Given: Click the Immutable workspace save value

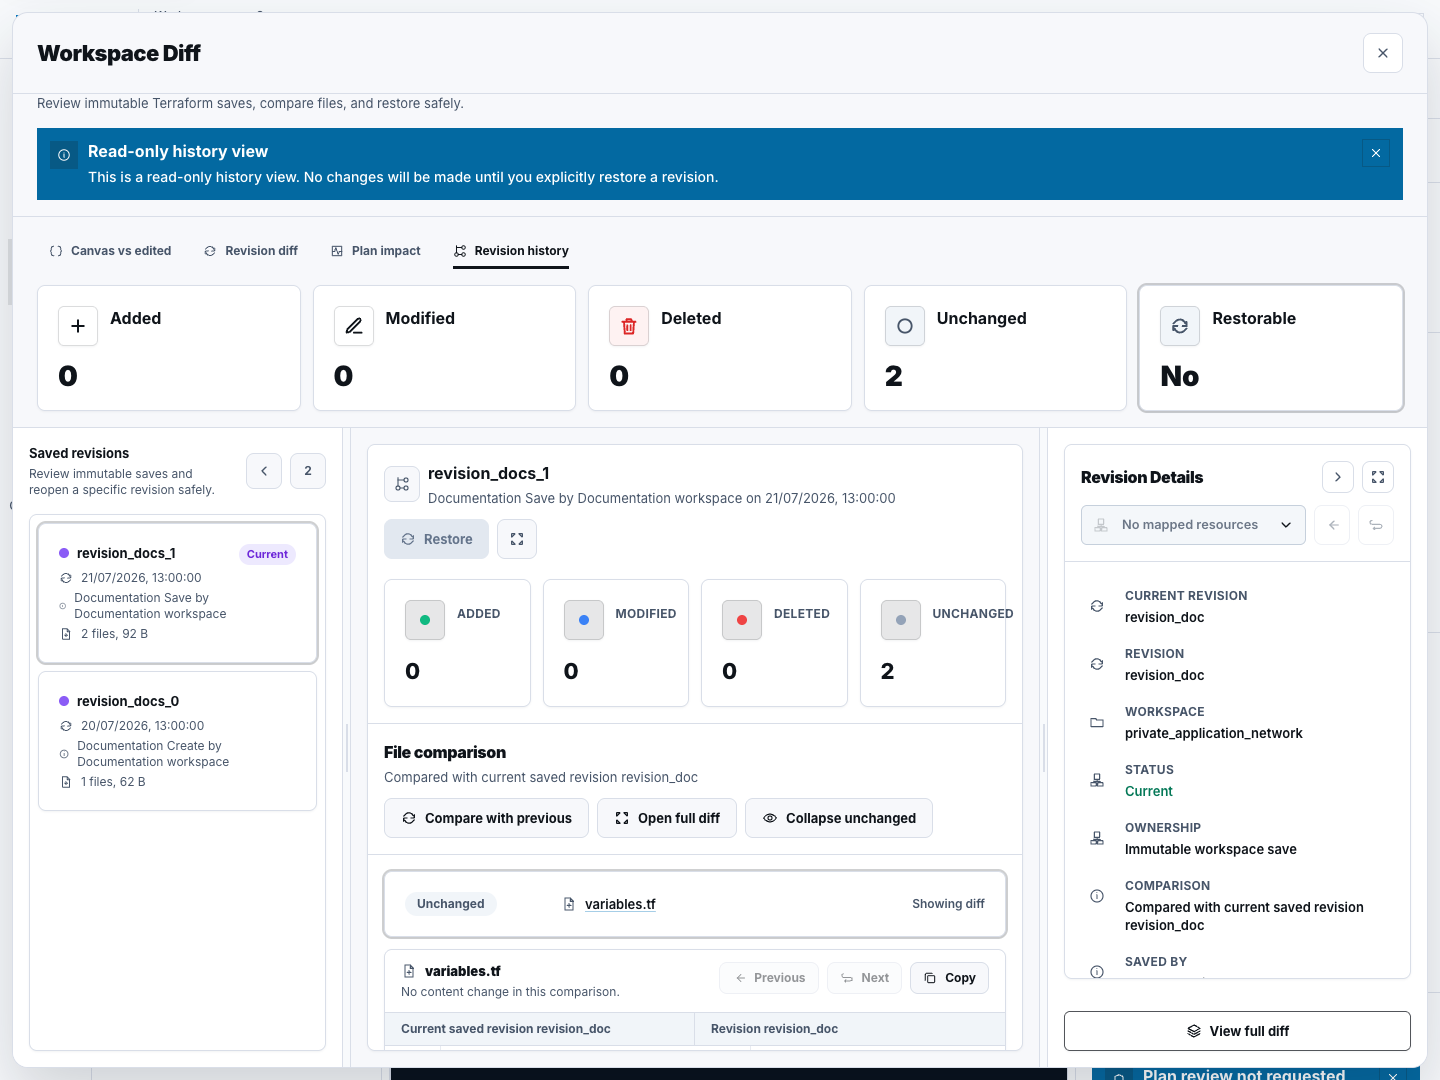Looking at the screenshot, I should click(x=1210, y=849).
